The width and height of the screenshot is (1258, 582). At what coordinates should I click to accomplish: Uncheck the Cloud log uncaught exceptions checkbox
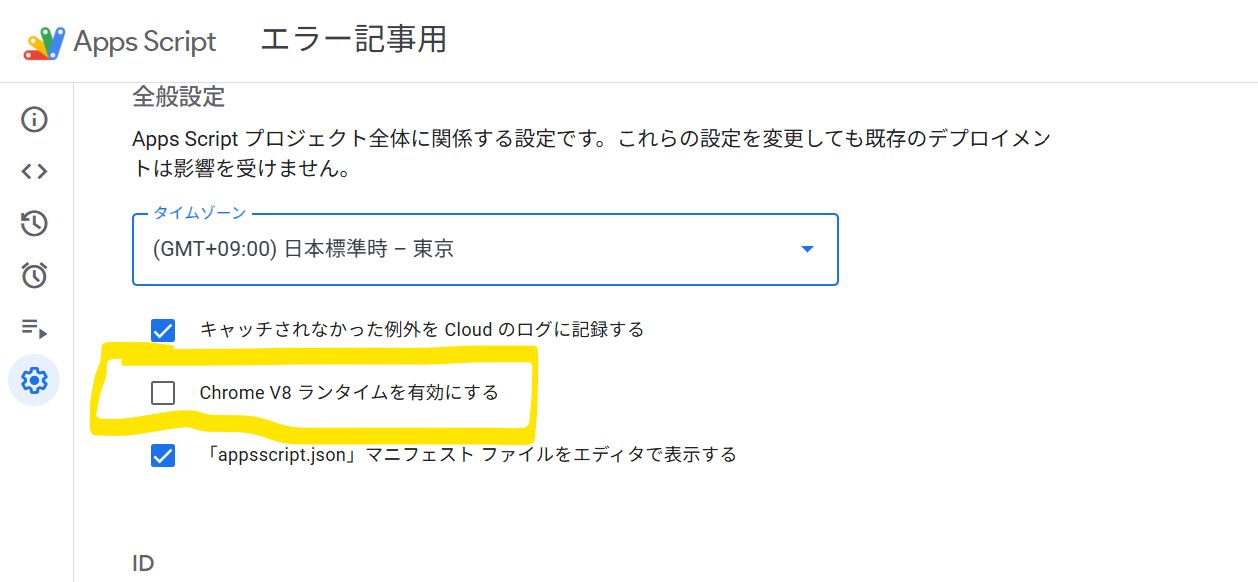pyautogui.click(x=162, y=330)
